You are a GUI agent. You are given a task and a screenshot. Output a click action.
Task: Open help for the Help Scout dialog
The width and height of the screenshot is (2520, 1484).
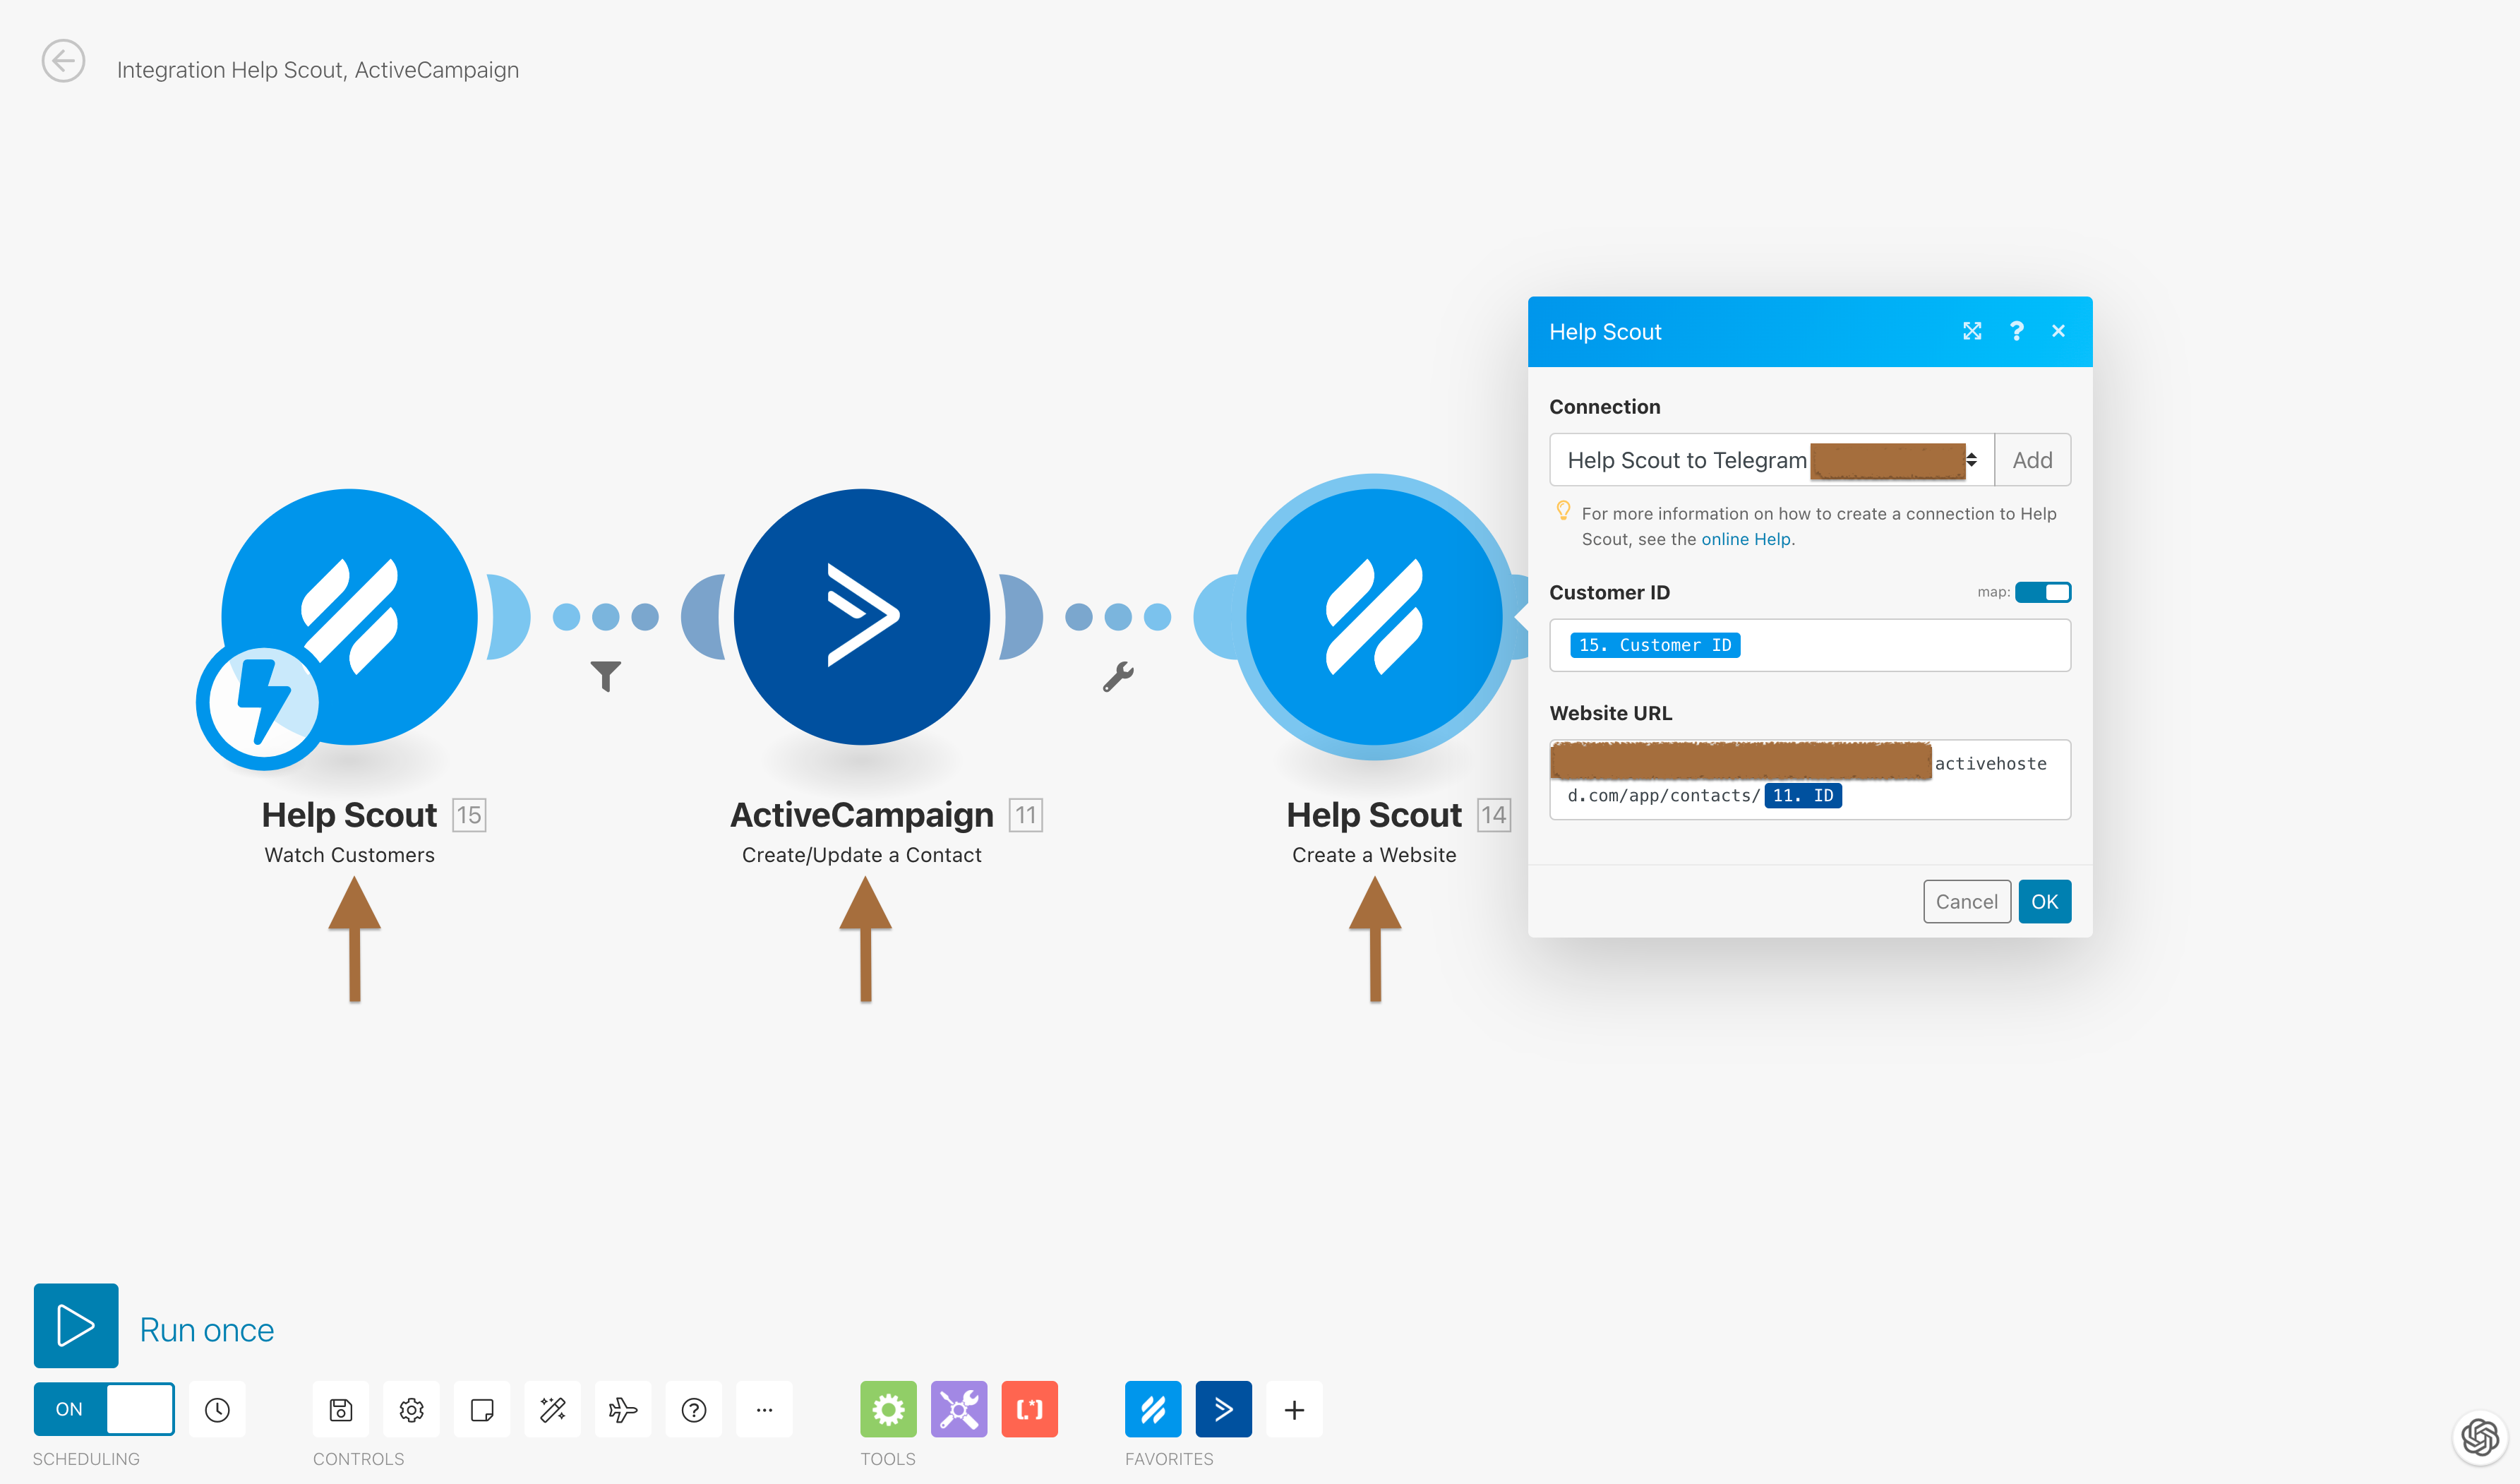tap(2016, 331)
